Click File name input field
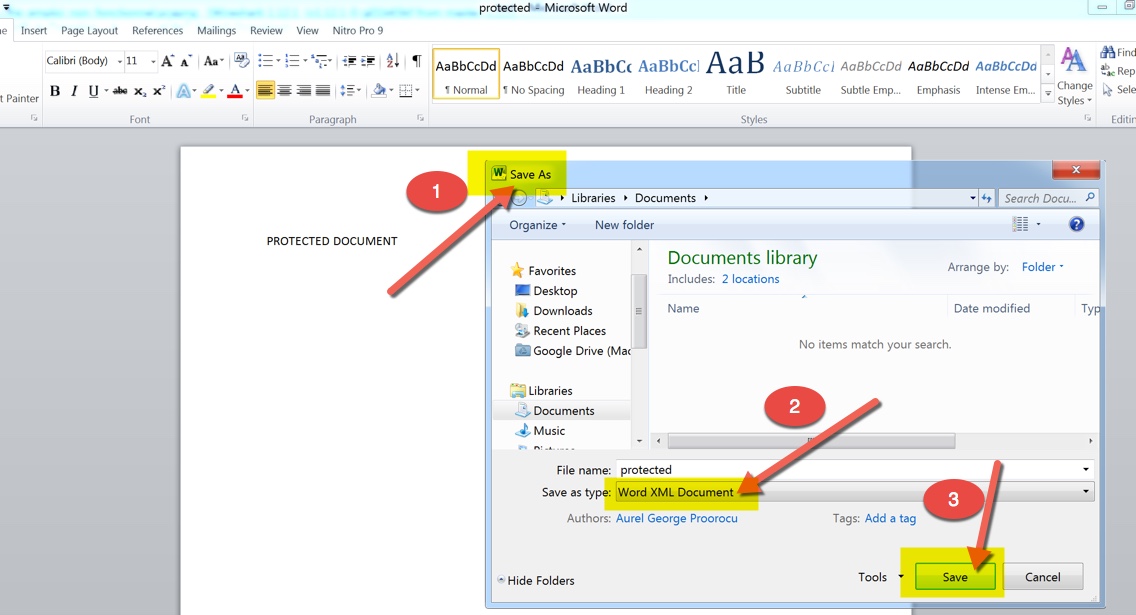The width and height of the screenshot is (1136, 615). tap(855, 469)
